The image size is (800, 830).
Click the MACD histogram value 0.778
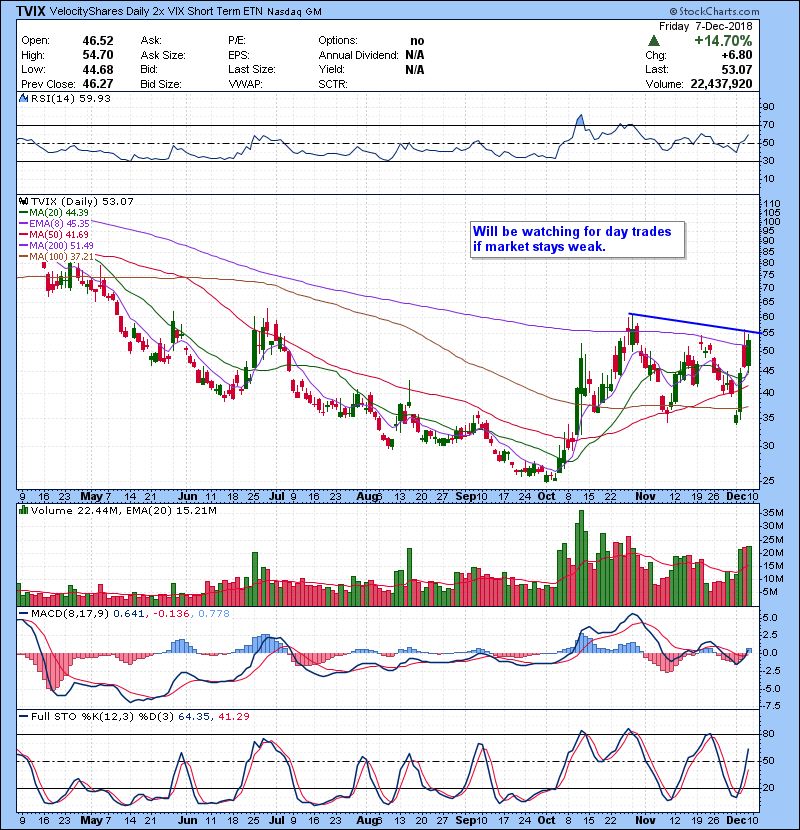[214, 614]
